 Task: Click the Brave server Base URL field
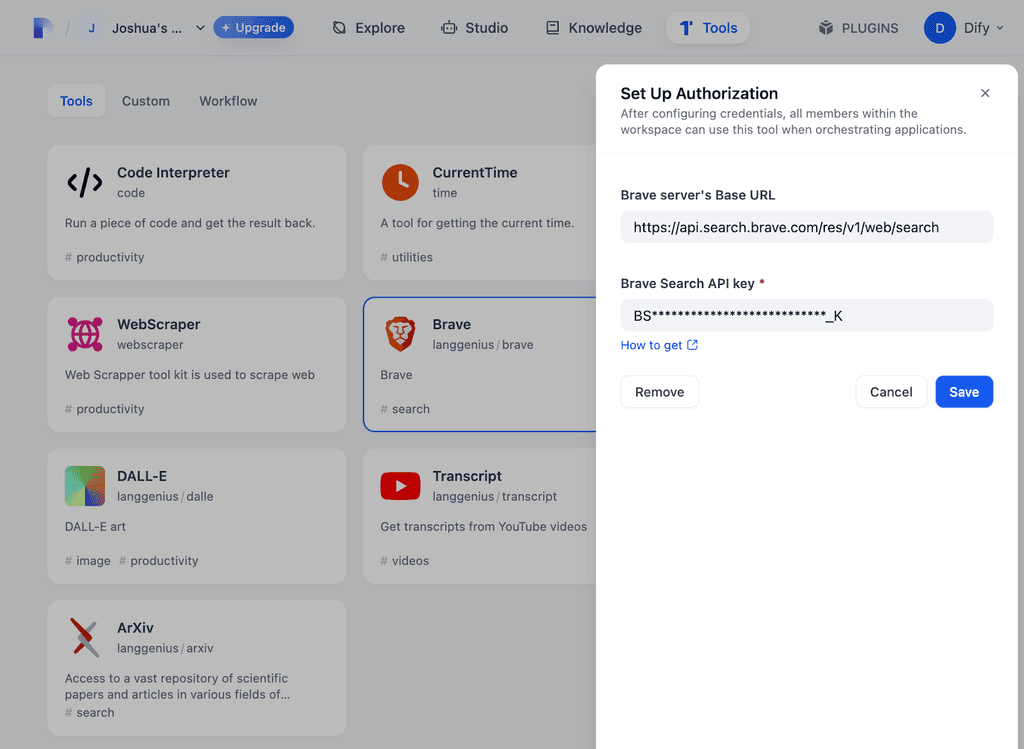tap(806, 227)
